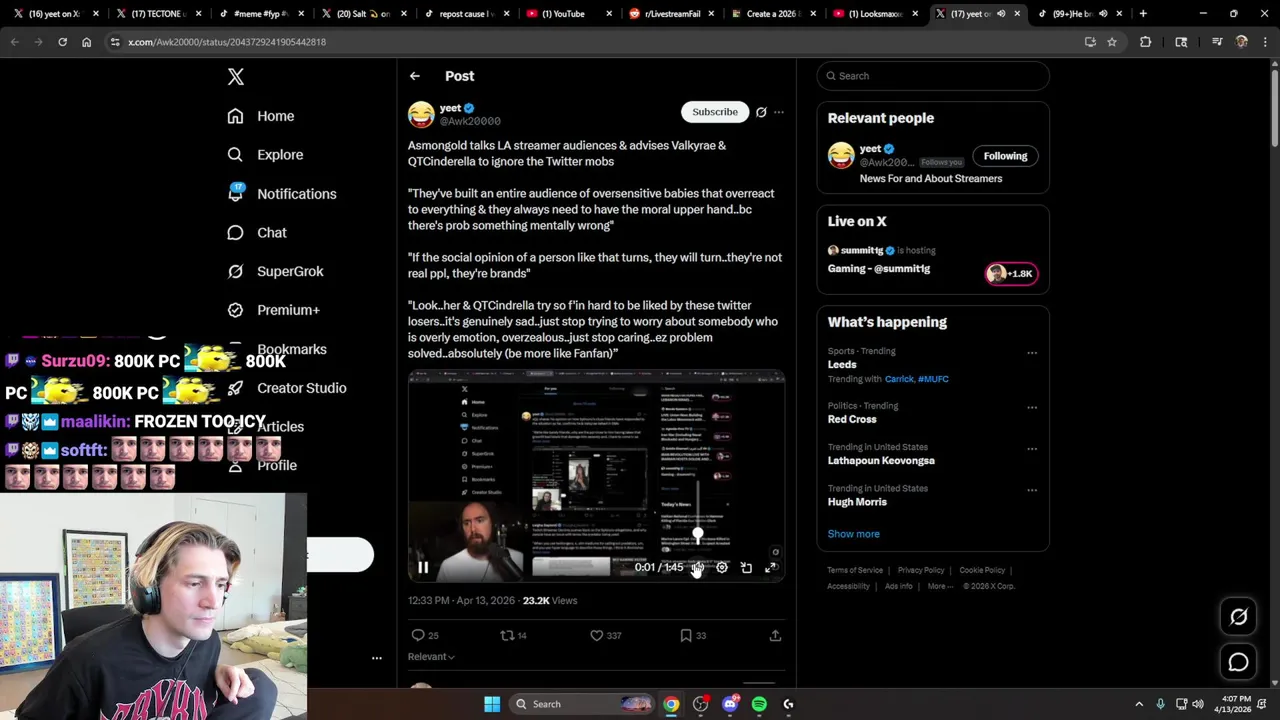The height and width of the screenshot is (720, 1280).
Task: Expand the video to fullscreen
Action: click(x=771, y=567)
